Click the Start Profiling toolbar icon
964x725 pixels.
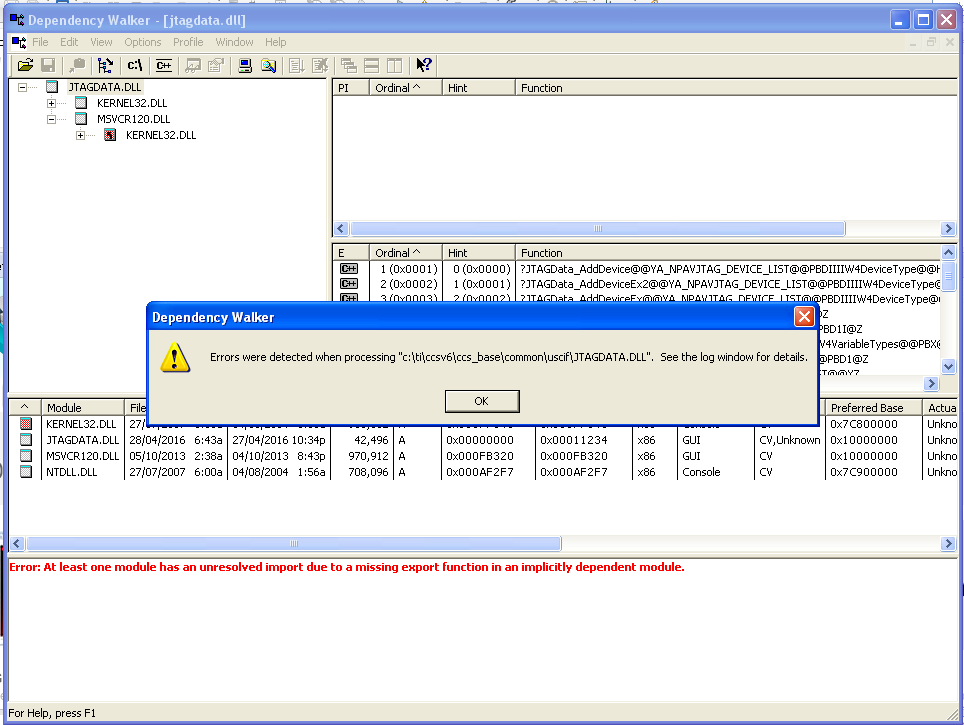coord(297,65)
